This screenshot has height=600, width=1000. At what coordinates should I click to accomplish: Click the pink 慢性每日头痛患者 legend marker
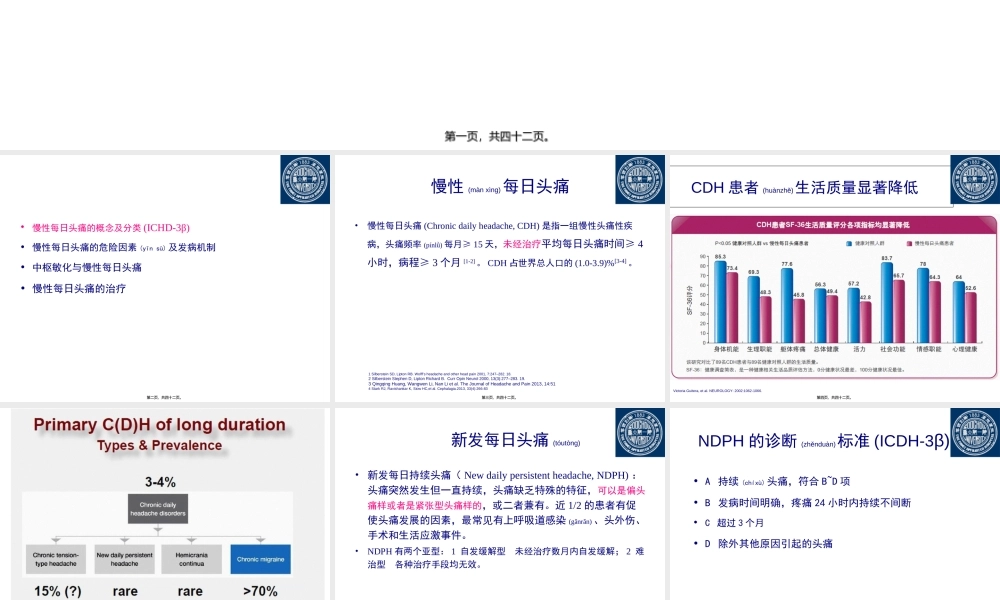tap(910, 243)
